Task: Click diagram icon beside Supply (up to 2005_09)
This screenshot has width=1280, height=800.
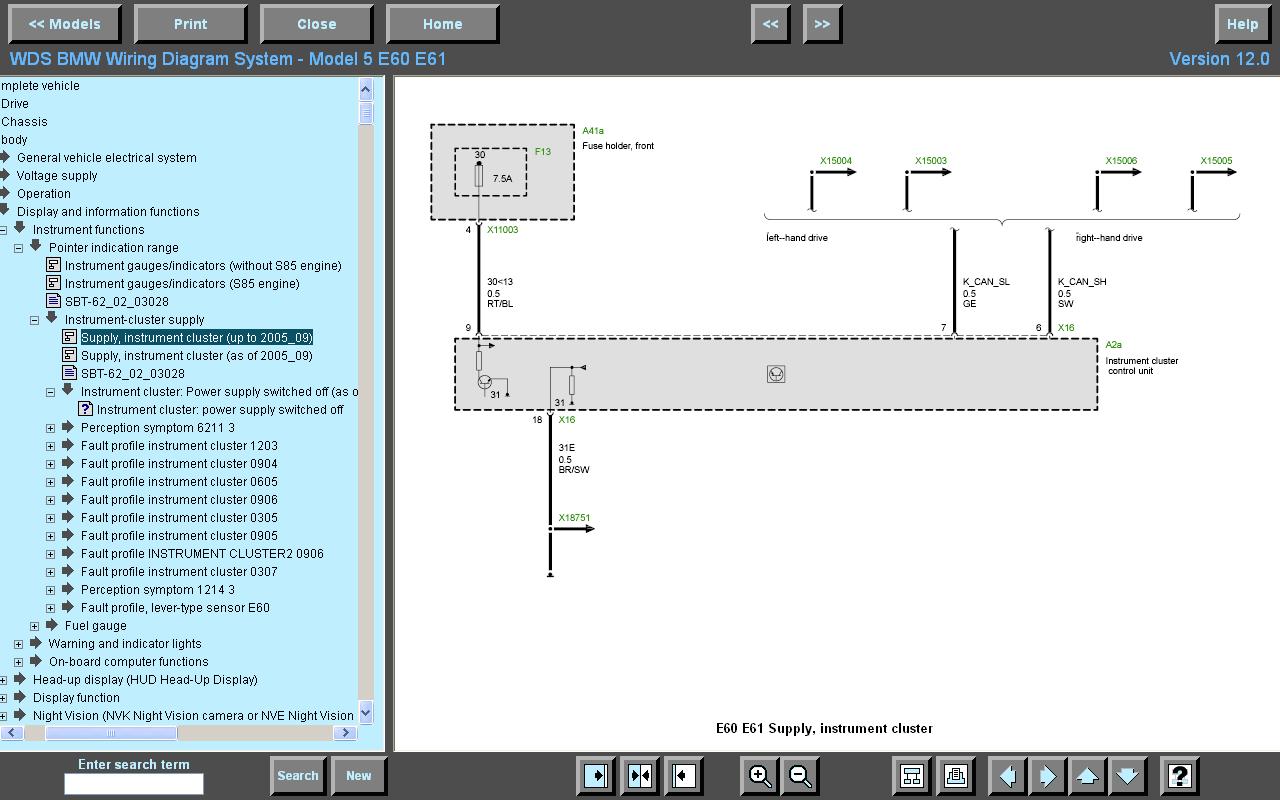Action: pyautogui.click(x=70, y=337)
